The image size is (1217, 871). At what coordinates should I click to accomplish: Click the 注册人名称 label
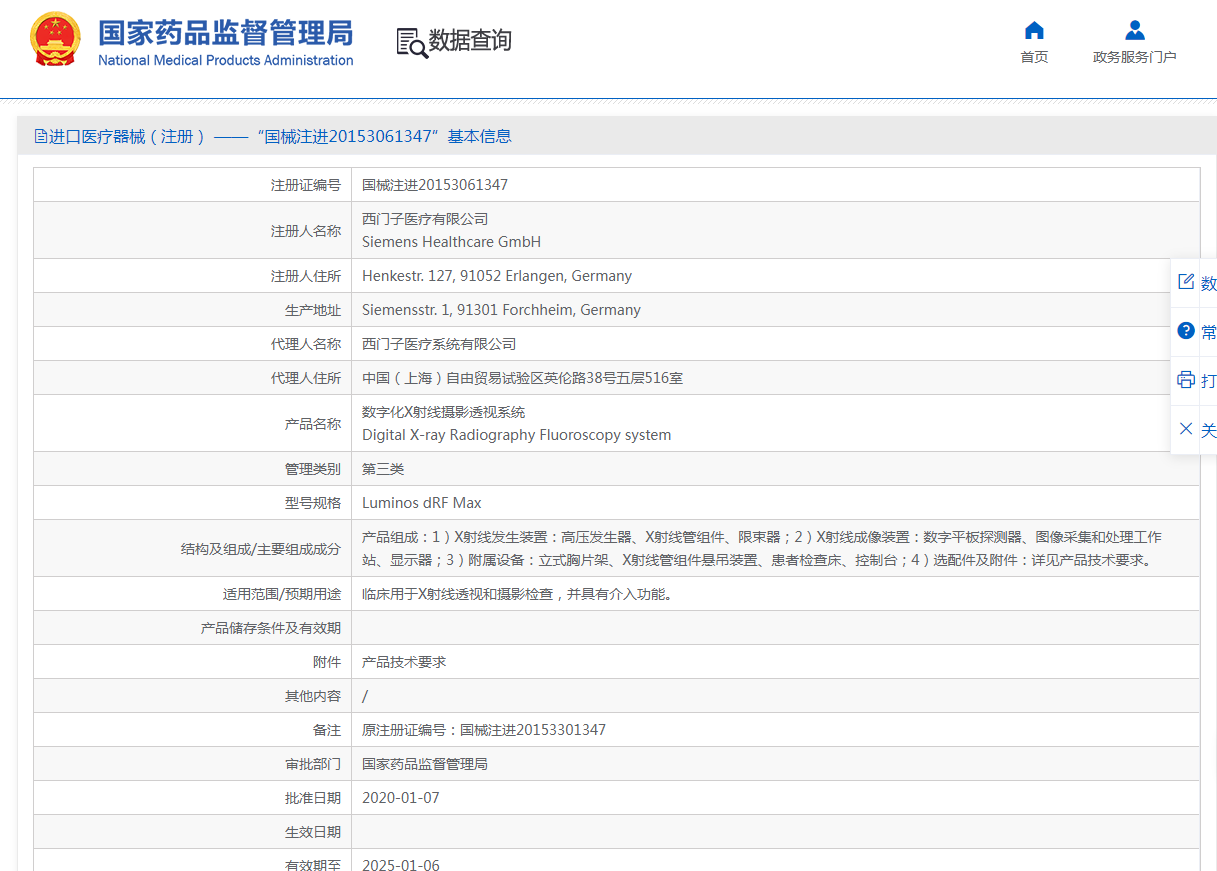coord(306,231)
